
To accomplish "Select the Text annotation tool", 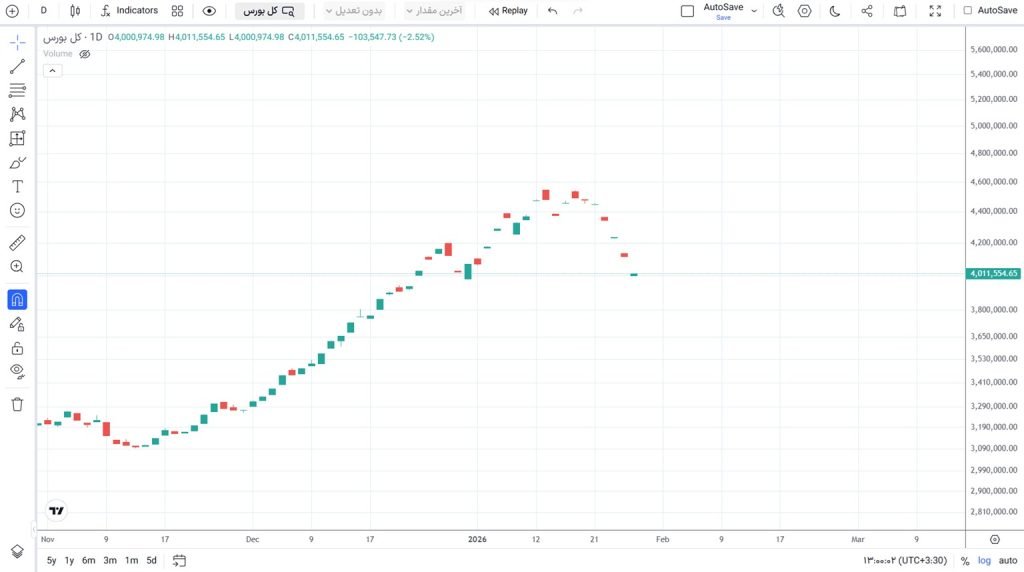I will point(17,186).
